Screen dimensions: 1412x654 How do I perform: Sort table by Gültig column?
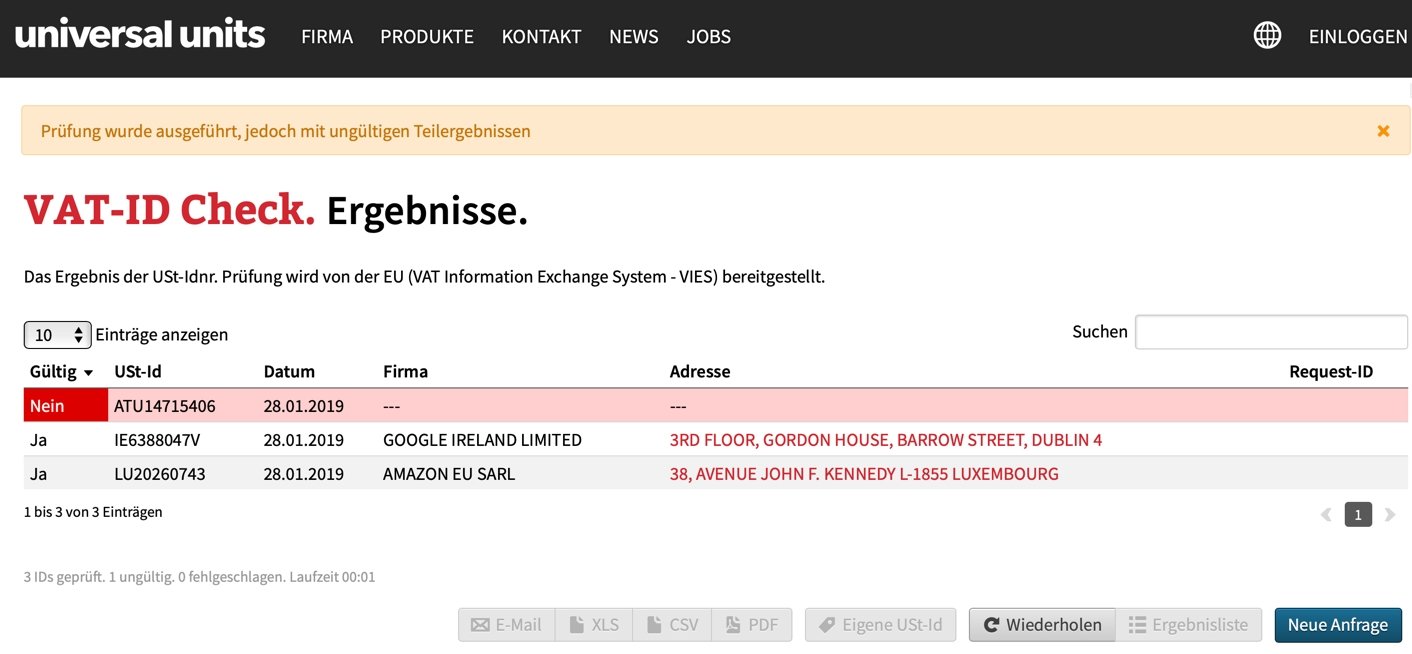[x=61, y=372]
